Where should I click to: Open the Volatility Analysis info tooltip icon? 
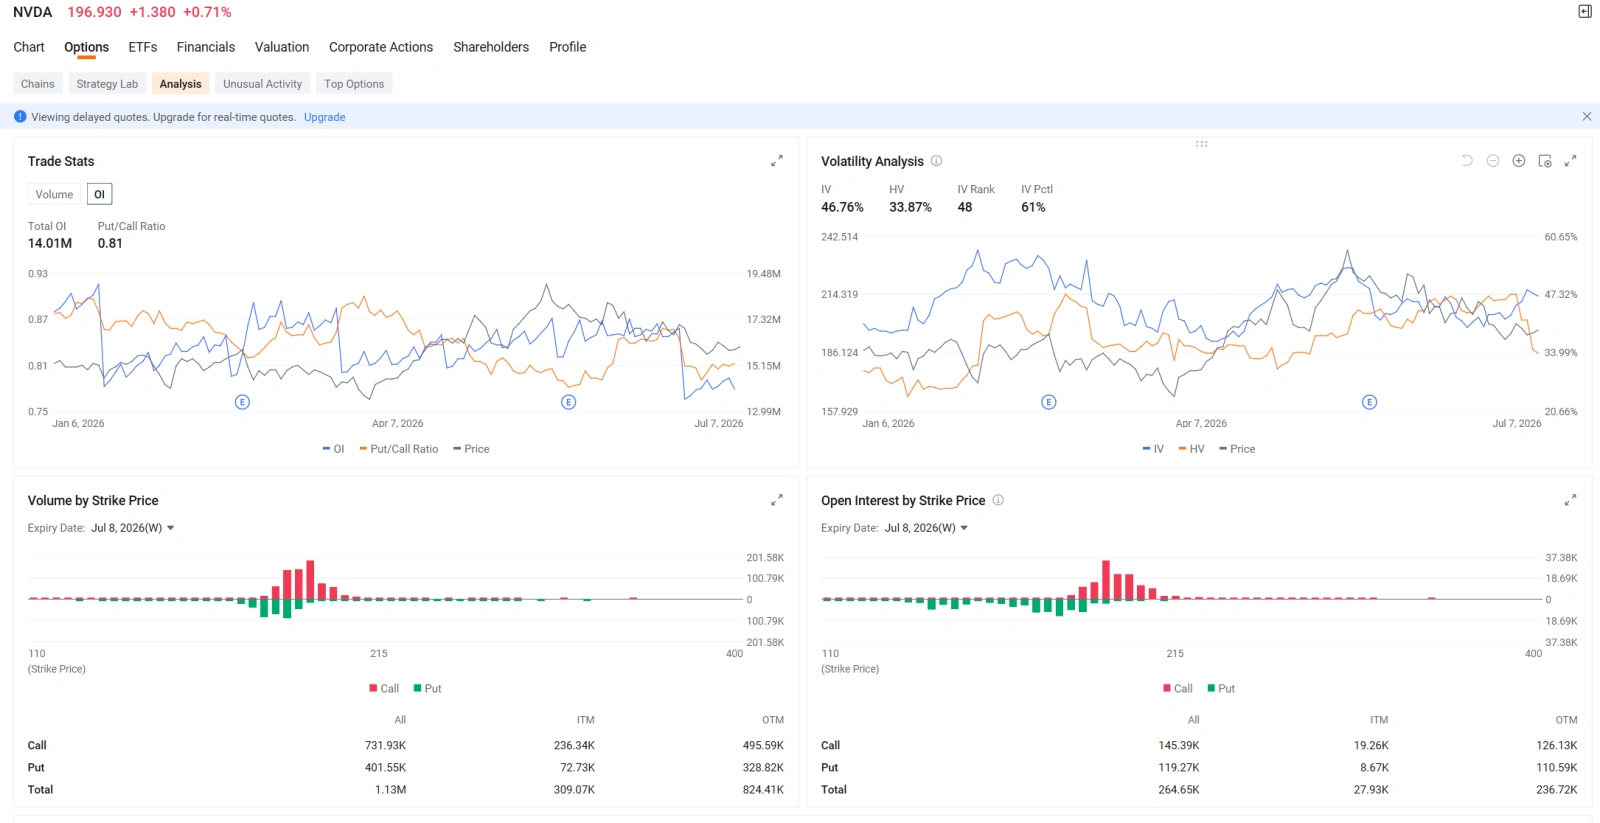tap(937, 161)
